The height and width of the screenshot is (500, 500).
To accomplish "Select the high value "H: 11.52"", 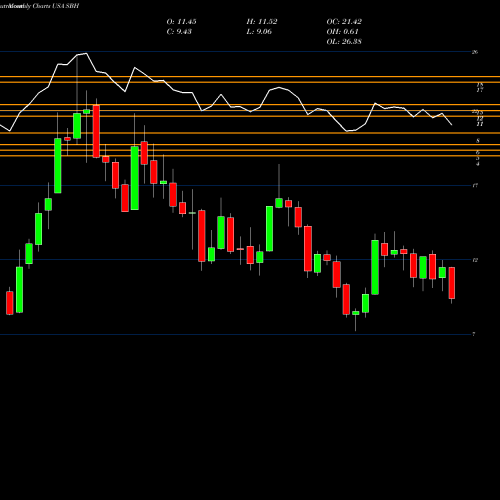I will (262, 22).
